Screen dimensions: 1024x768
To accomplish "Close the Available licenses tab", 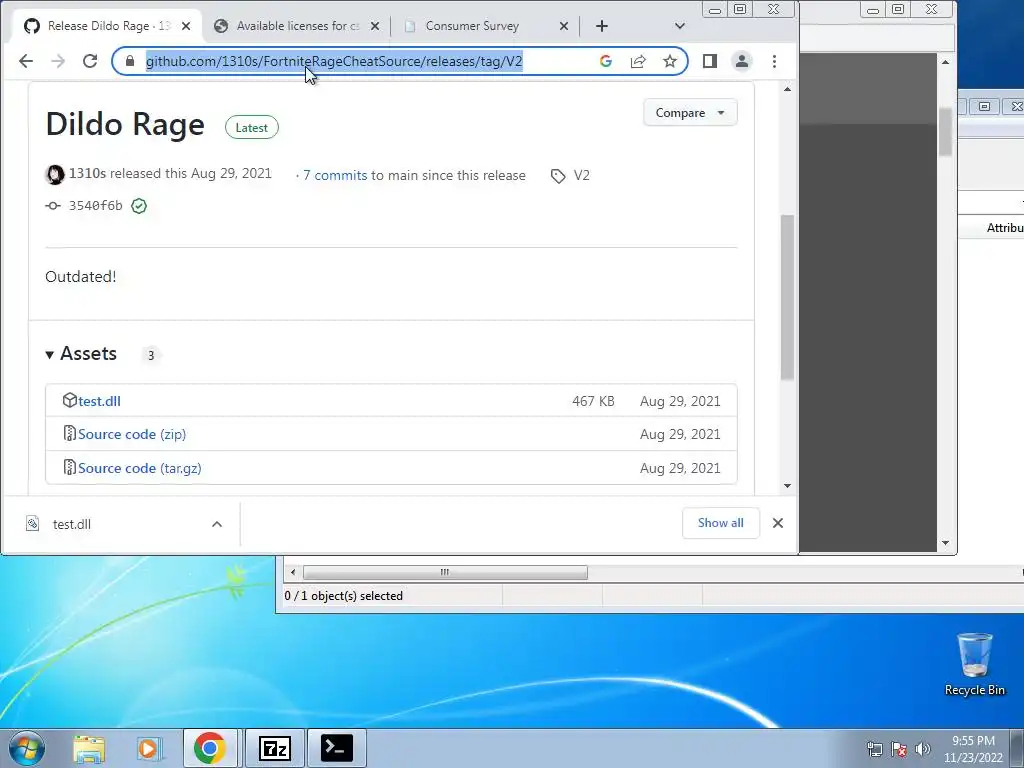I will pos(375,26).
